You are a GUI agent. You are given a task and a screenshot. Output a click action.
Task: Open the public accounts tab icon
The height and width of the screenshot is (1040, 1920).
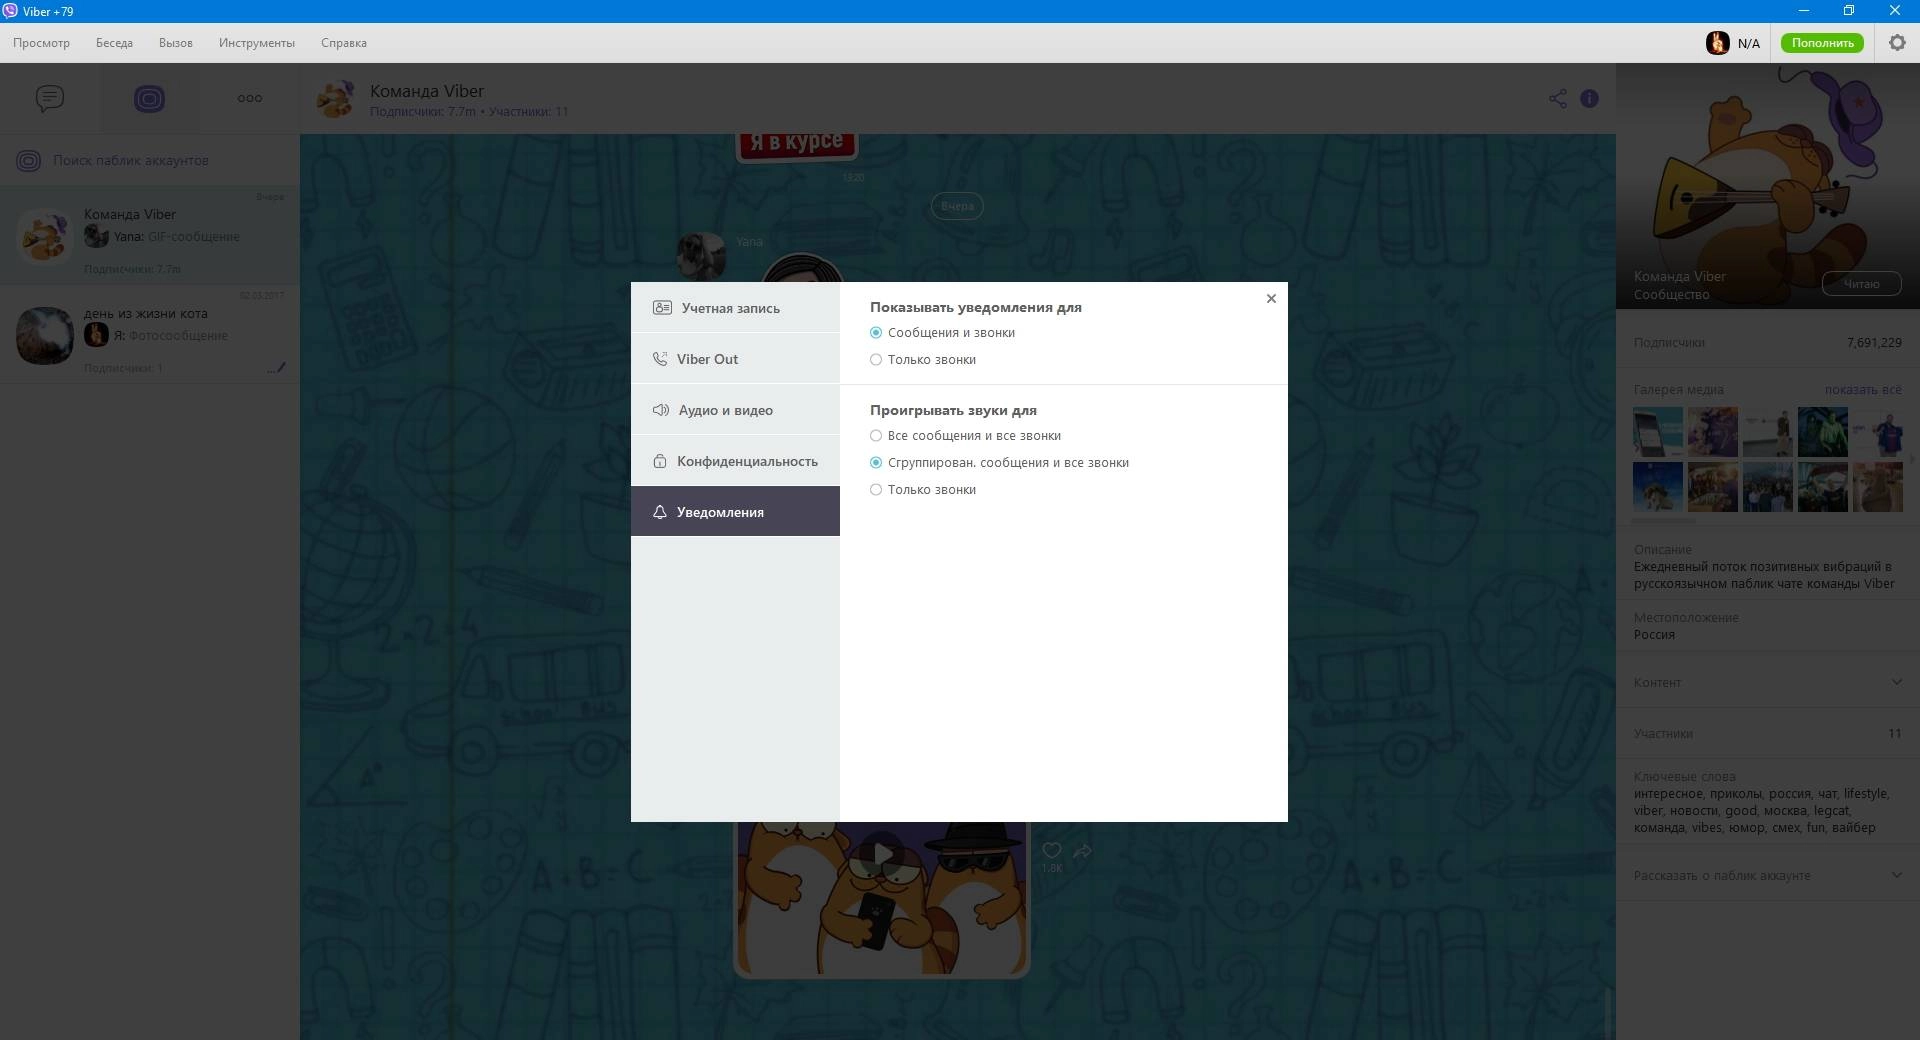[x=149, y=98]
